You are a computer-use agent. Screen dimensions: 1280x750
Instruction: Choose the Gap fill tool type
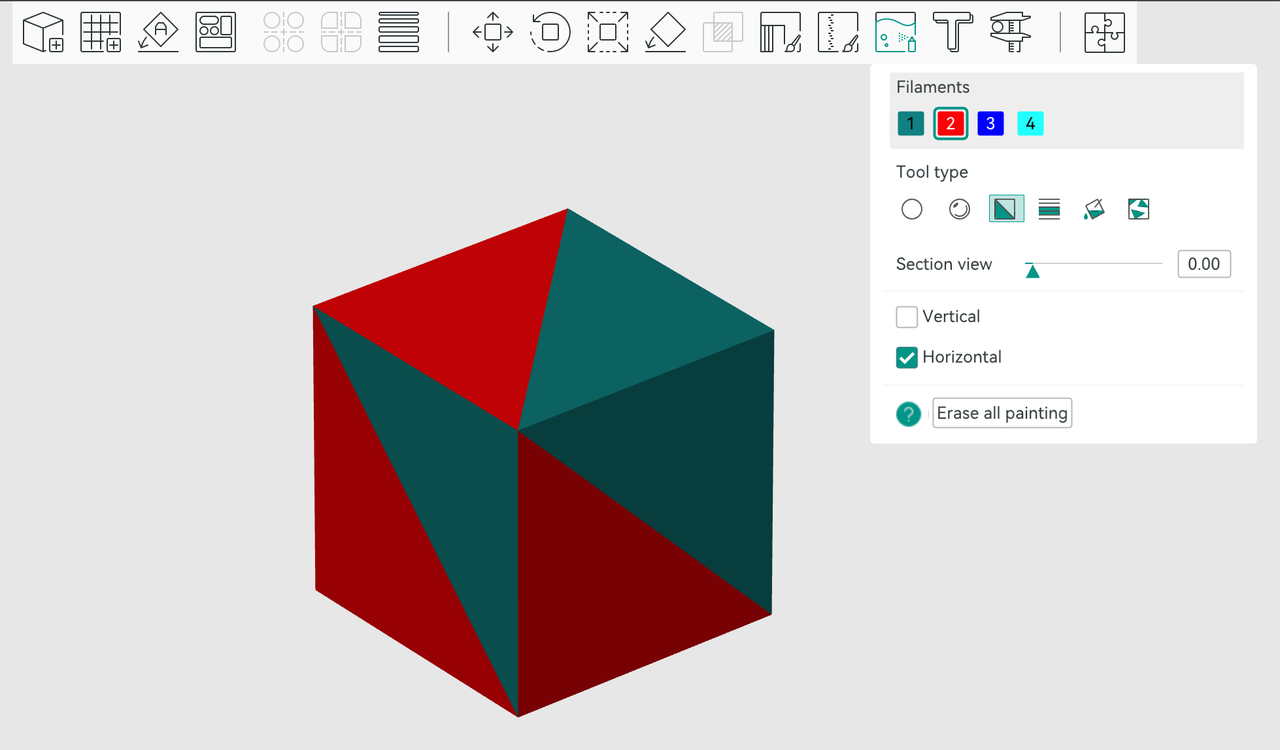(1138, 209)
